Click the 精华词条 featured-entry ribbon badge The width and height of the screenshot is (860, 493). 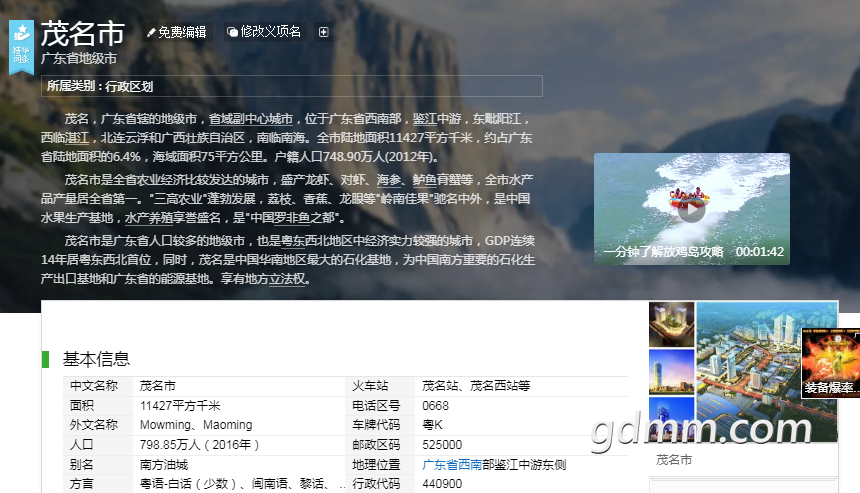[21, 47]
